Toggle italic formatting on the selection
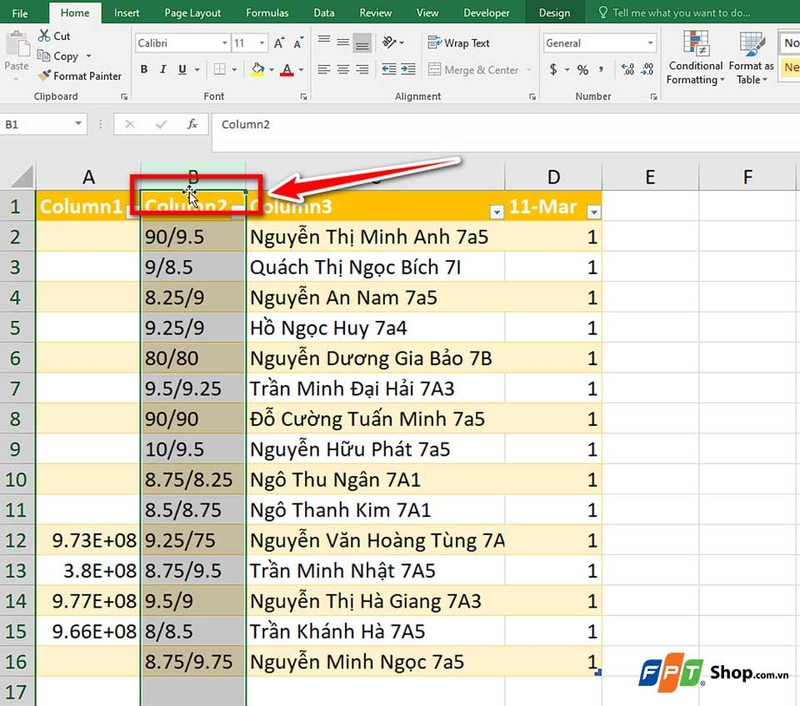Screen dimensions: 800x706 click(x=163, y=69)
